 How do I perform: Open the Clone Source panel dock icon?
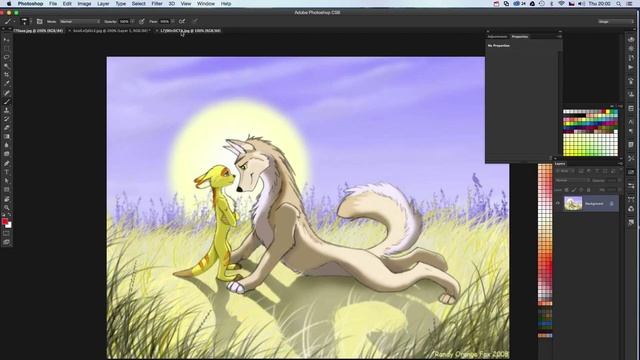pos(631,94)
